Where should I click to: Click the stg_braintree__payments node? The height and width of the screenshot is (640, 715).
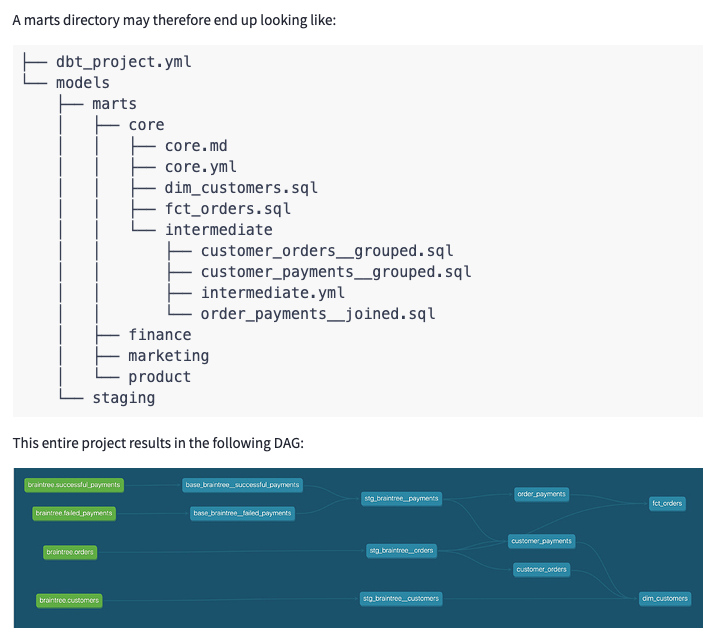tap(400, 498)
